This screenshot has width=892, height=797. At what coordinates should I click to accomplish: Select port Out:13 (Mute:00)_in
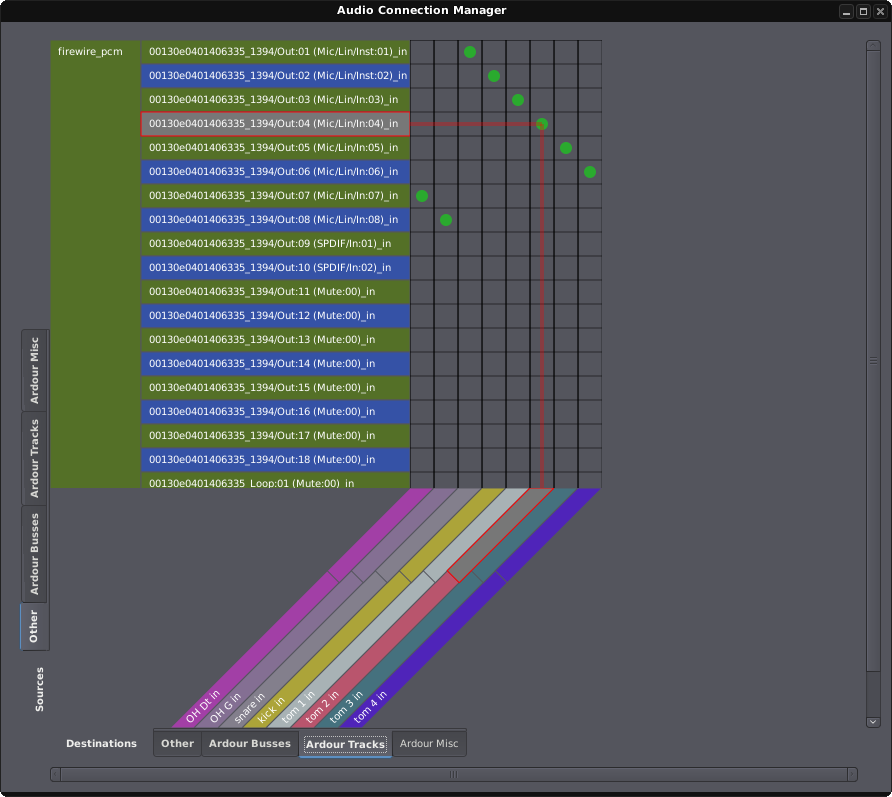(275, 340)
